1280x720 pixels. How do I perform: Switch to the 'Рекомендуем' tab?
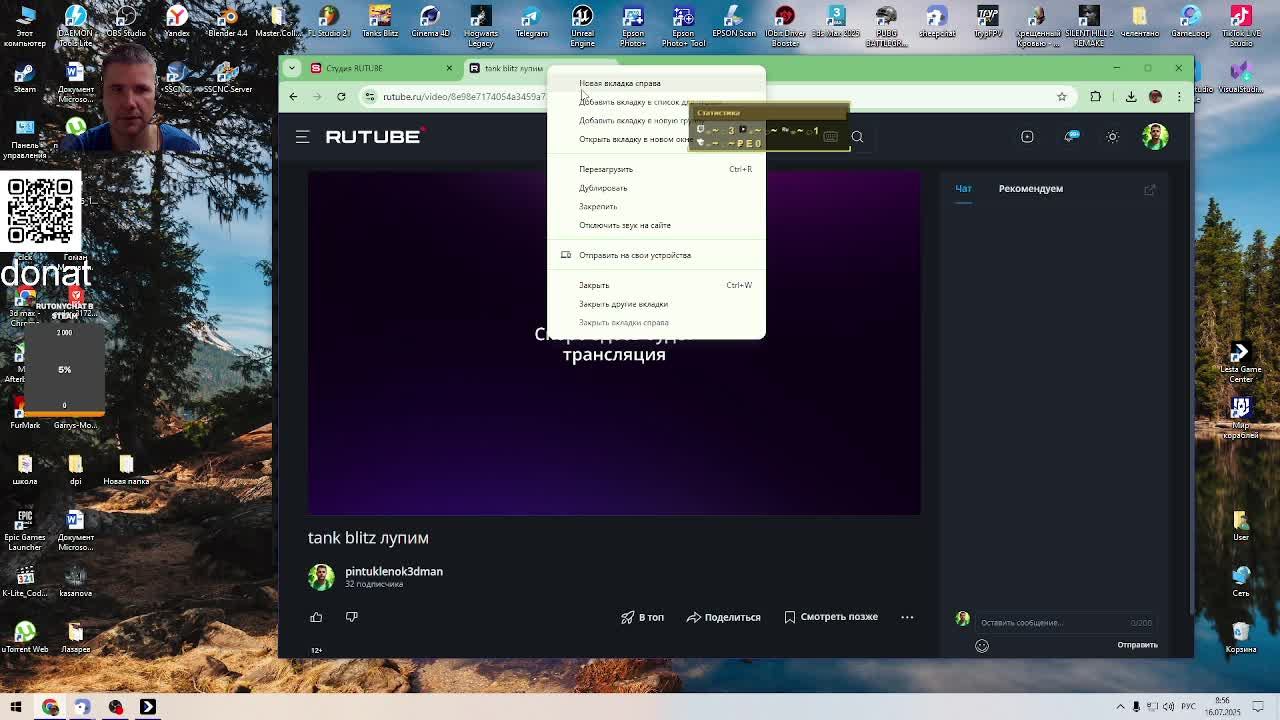pyautogui.click(x=1030, y=189)
